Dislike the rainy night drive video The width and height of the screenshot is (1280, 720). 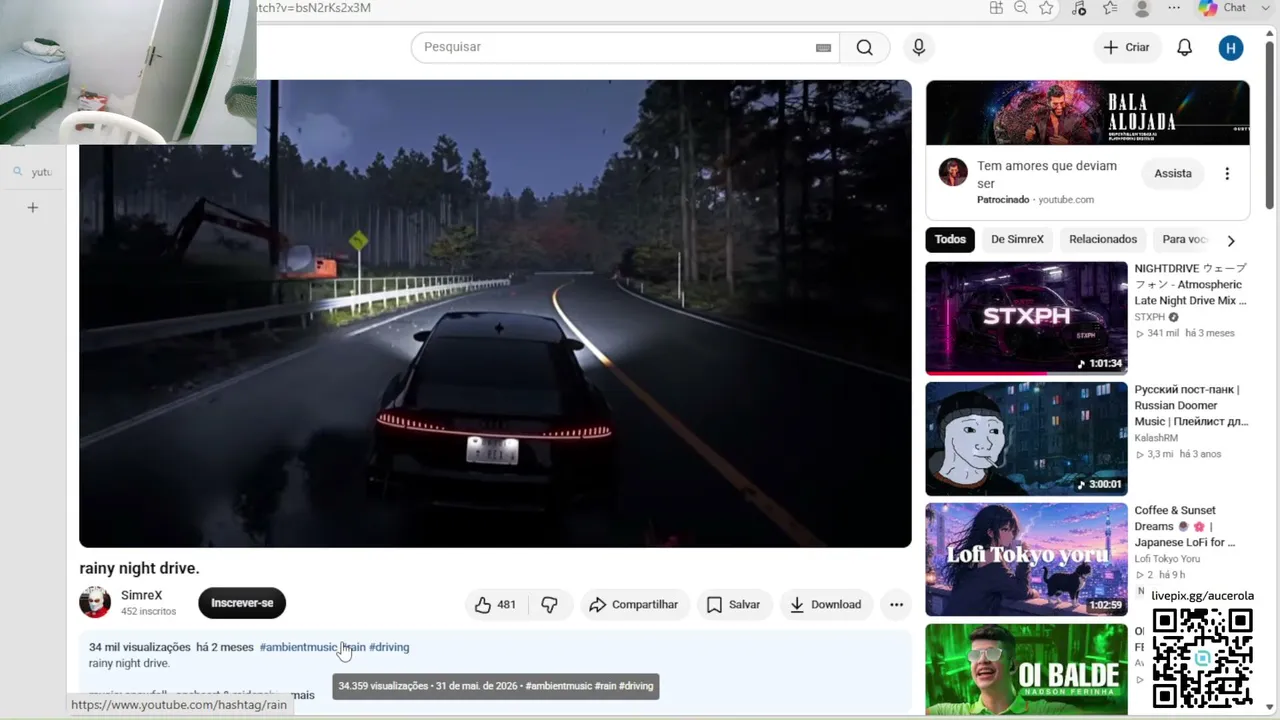pyautogui.click(x=550, y=604)
